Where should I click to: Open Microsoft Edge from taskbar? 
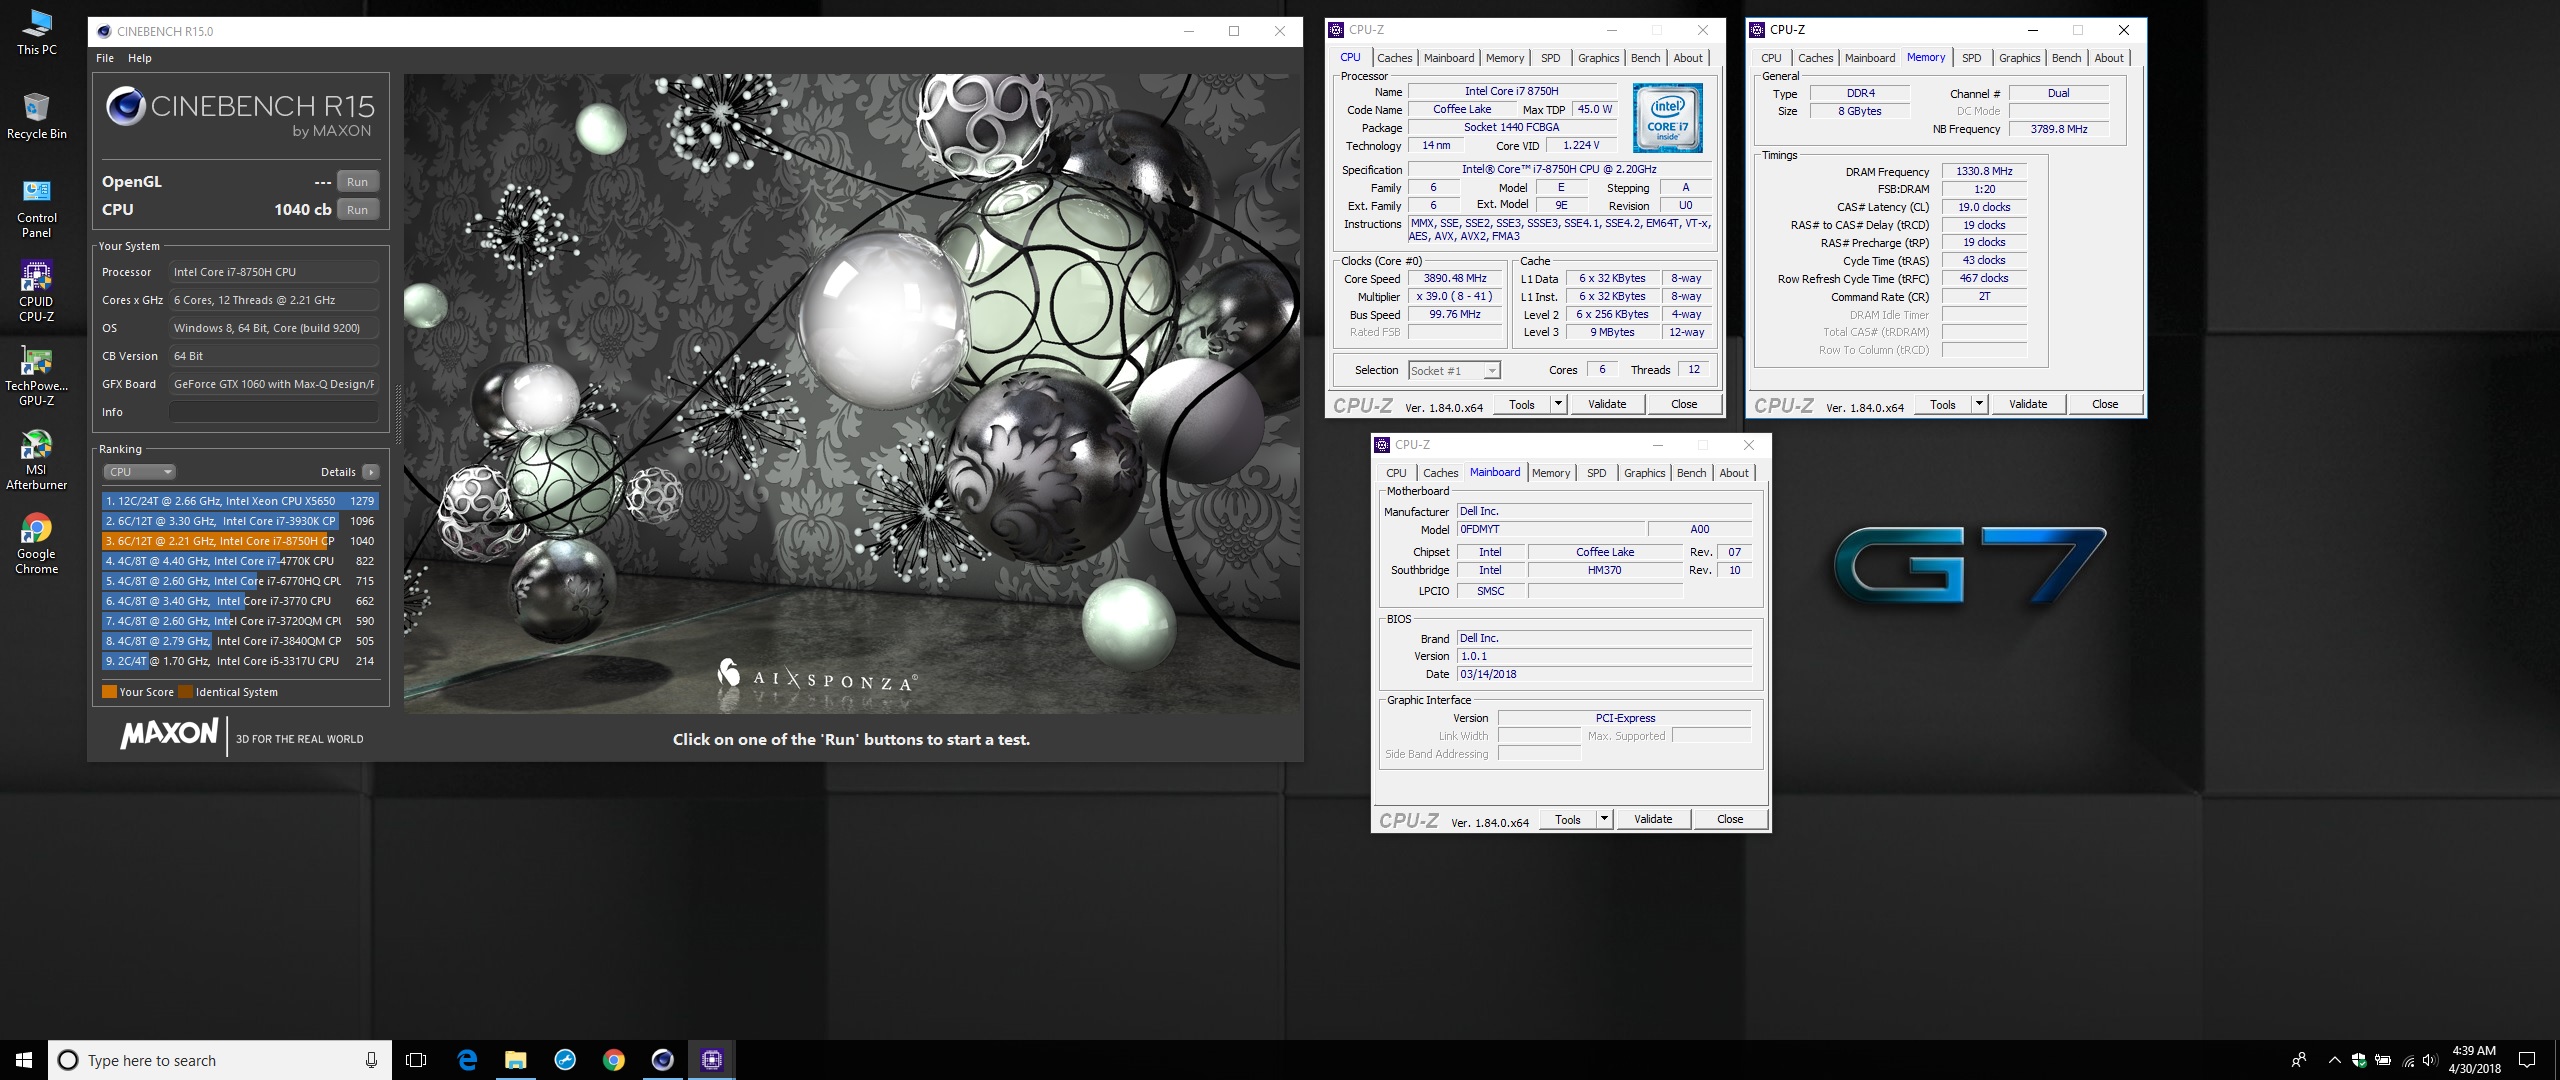467,1060
